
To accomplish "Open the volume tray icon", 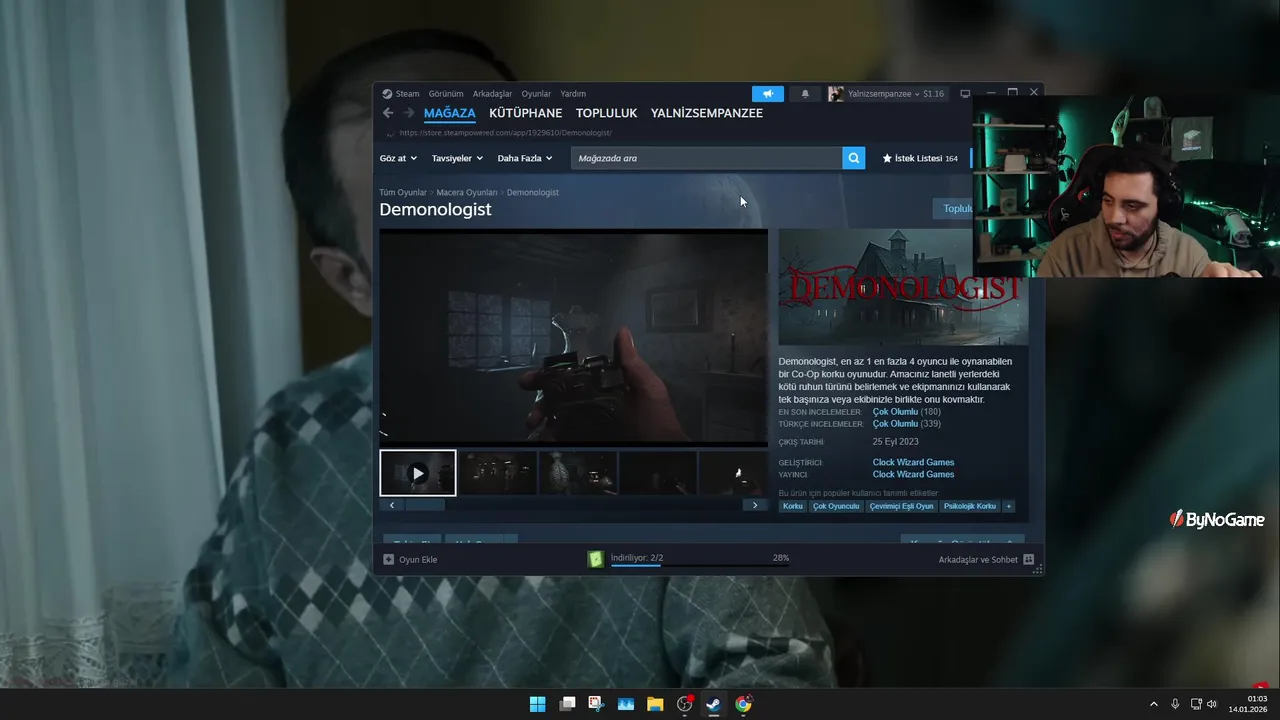I will click(1212, 704).
